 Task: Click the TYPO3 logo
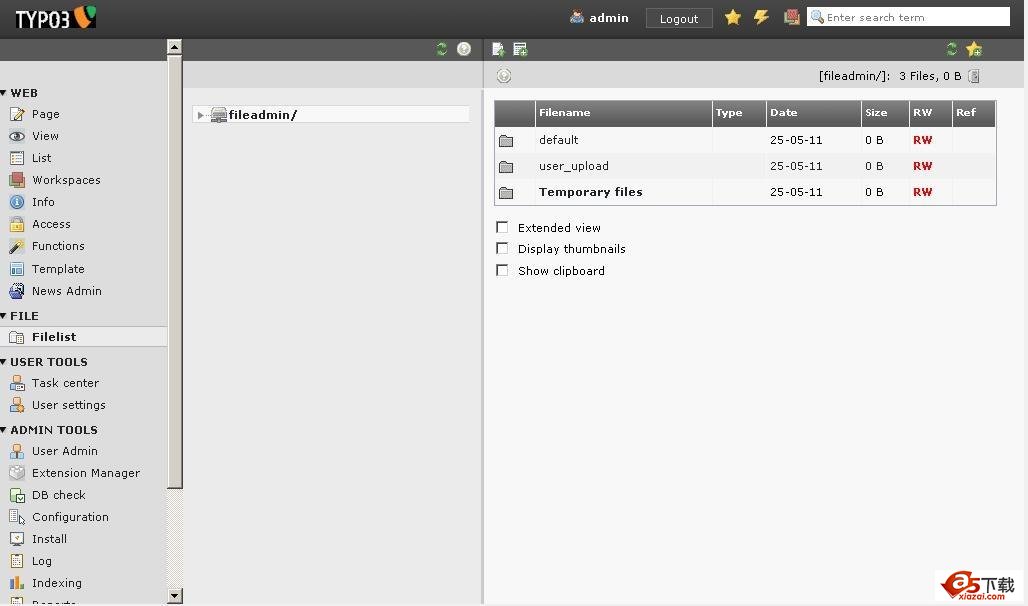pos(55,17)
